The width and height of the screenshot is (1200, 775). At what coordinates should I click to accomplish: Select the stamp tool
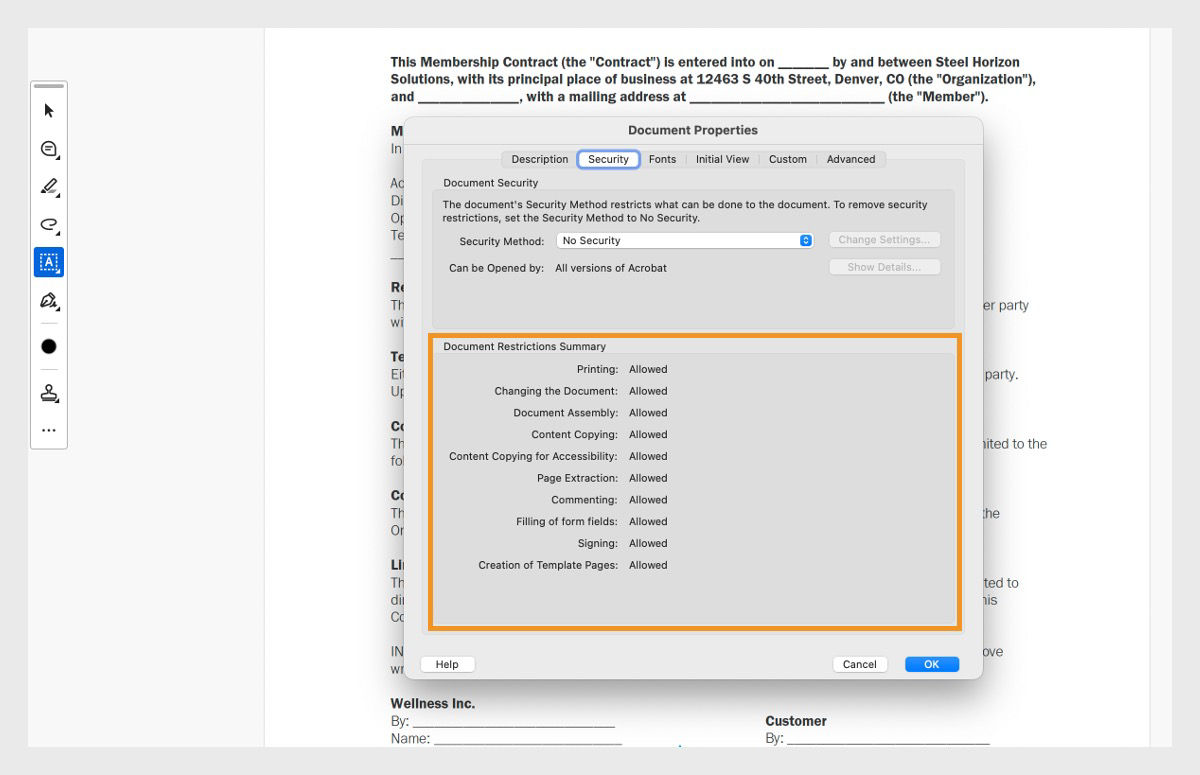47,392
